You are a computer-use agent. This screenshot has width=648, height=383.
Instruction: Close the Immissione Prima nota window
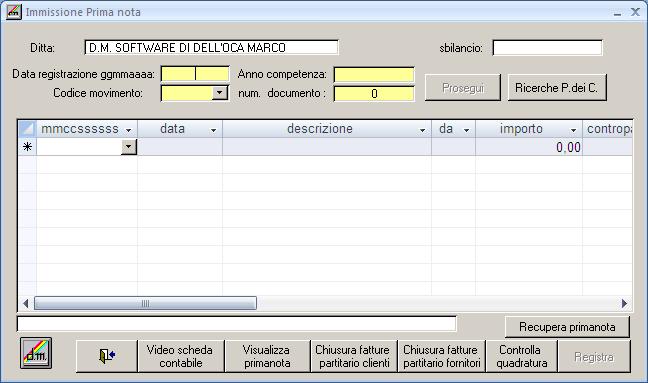(635, 12)
